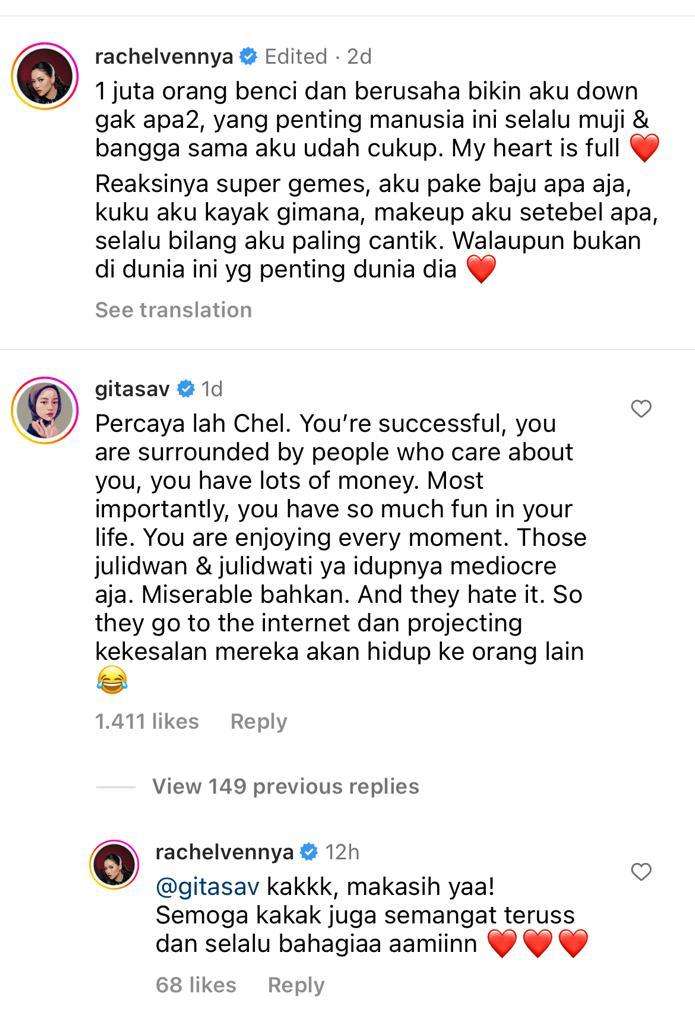Like rachelvennya's reply with heart icon

click(x=641, y=872)
